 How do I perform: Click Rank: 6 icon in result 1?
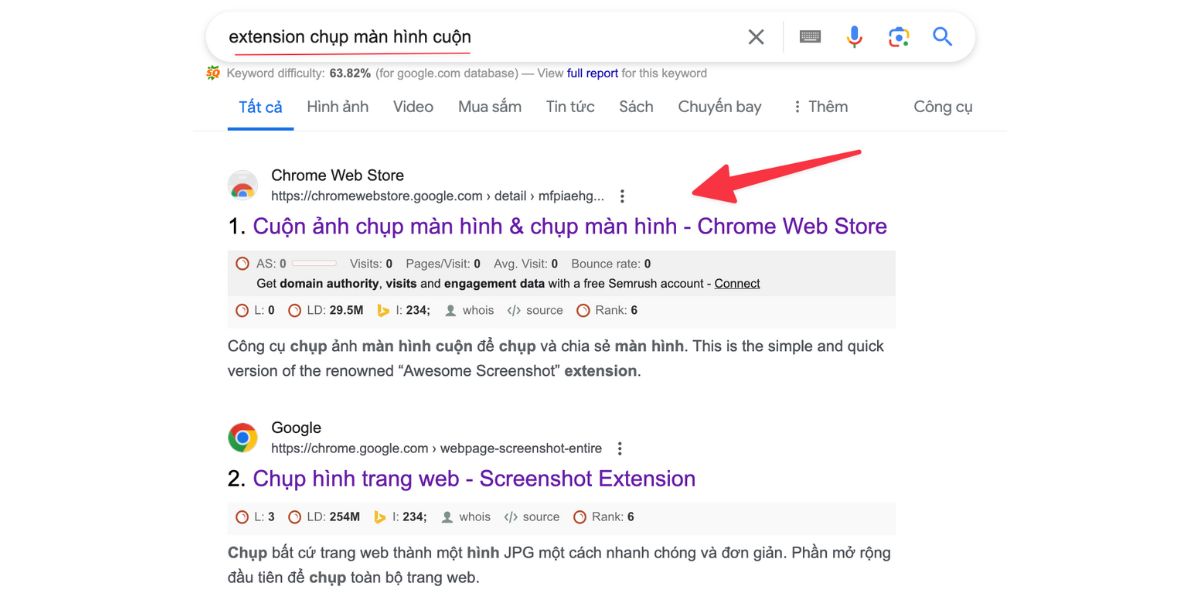point(583,311)
